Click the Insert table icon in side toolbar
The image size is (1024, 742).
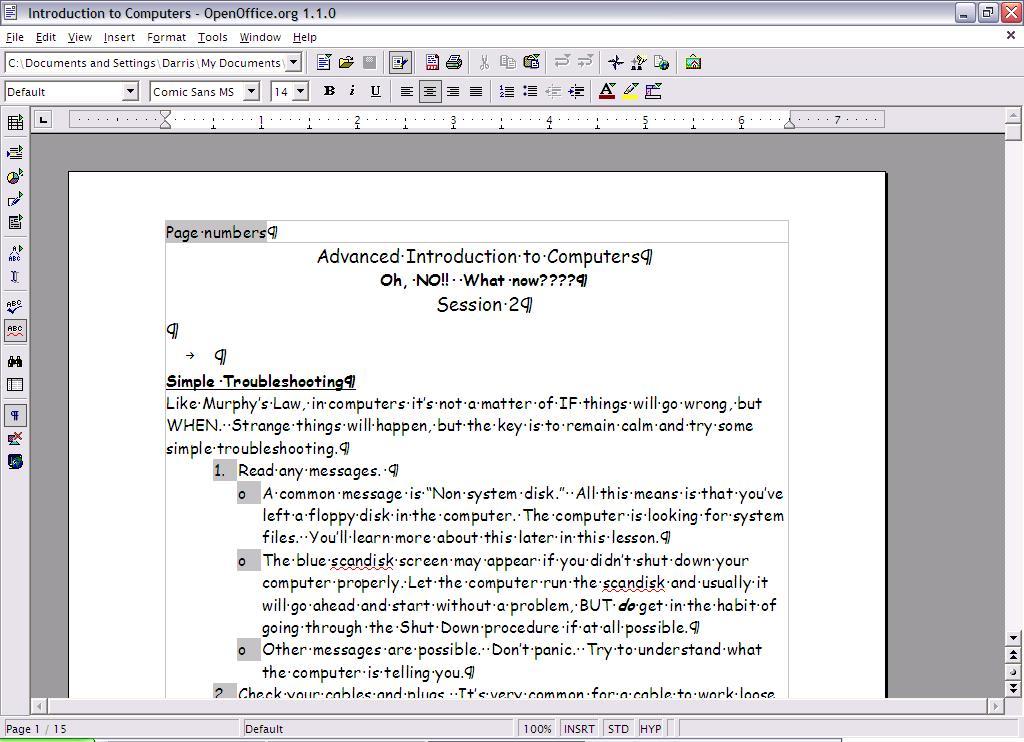coord(15,122)
